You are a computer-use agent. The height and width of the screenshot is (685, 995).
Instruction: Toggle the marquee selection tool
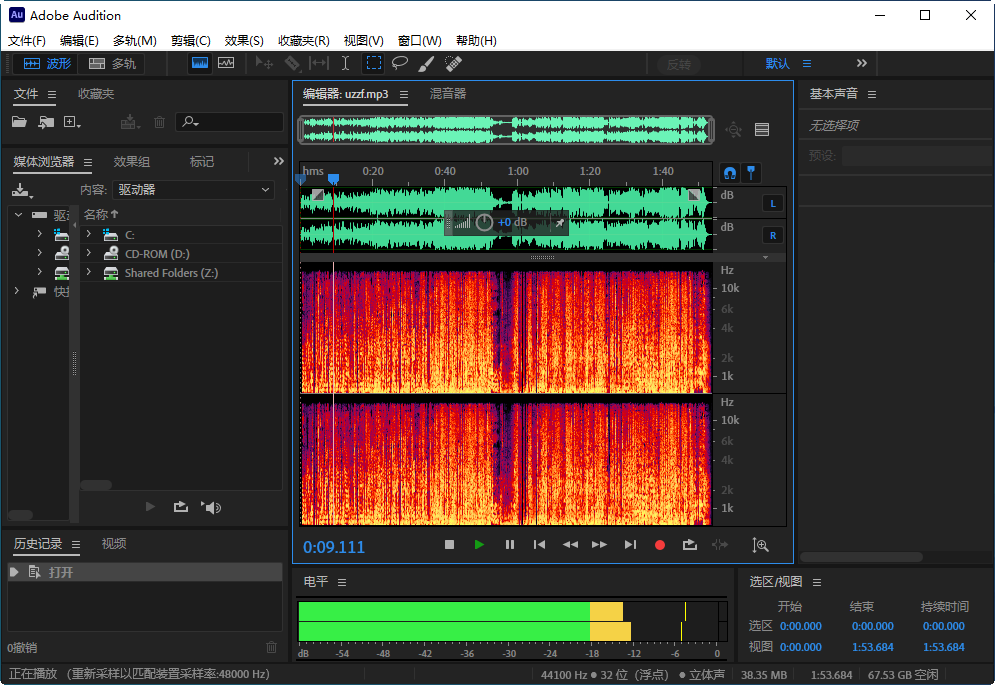[x=373, y=62]
